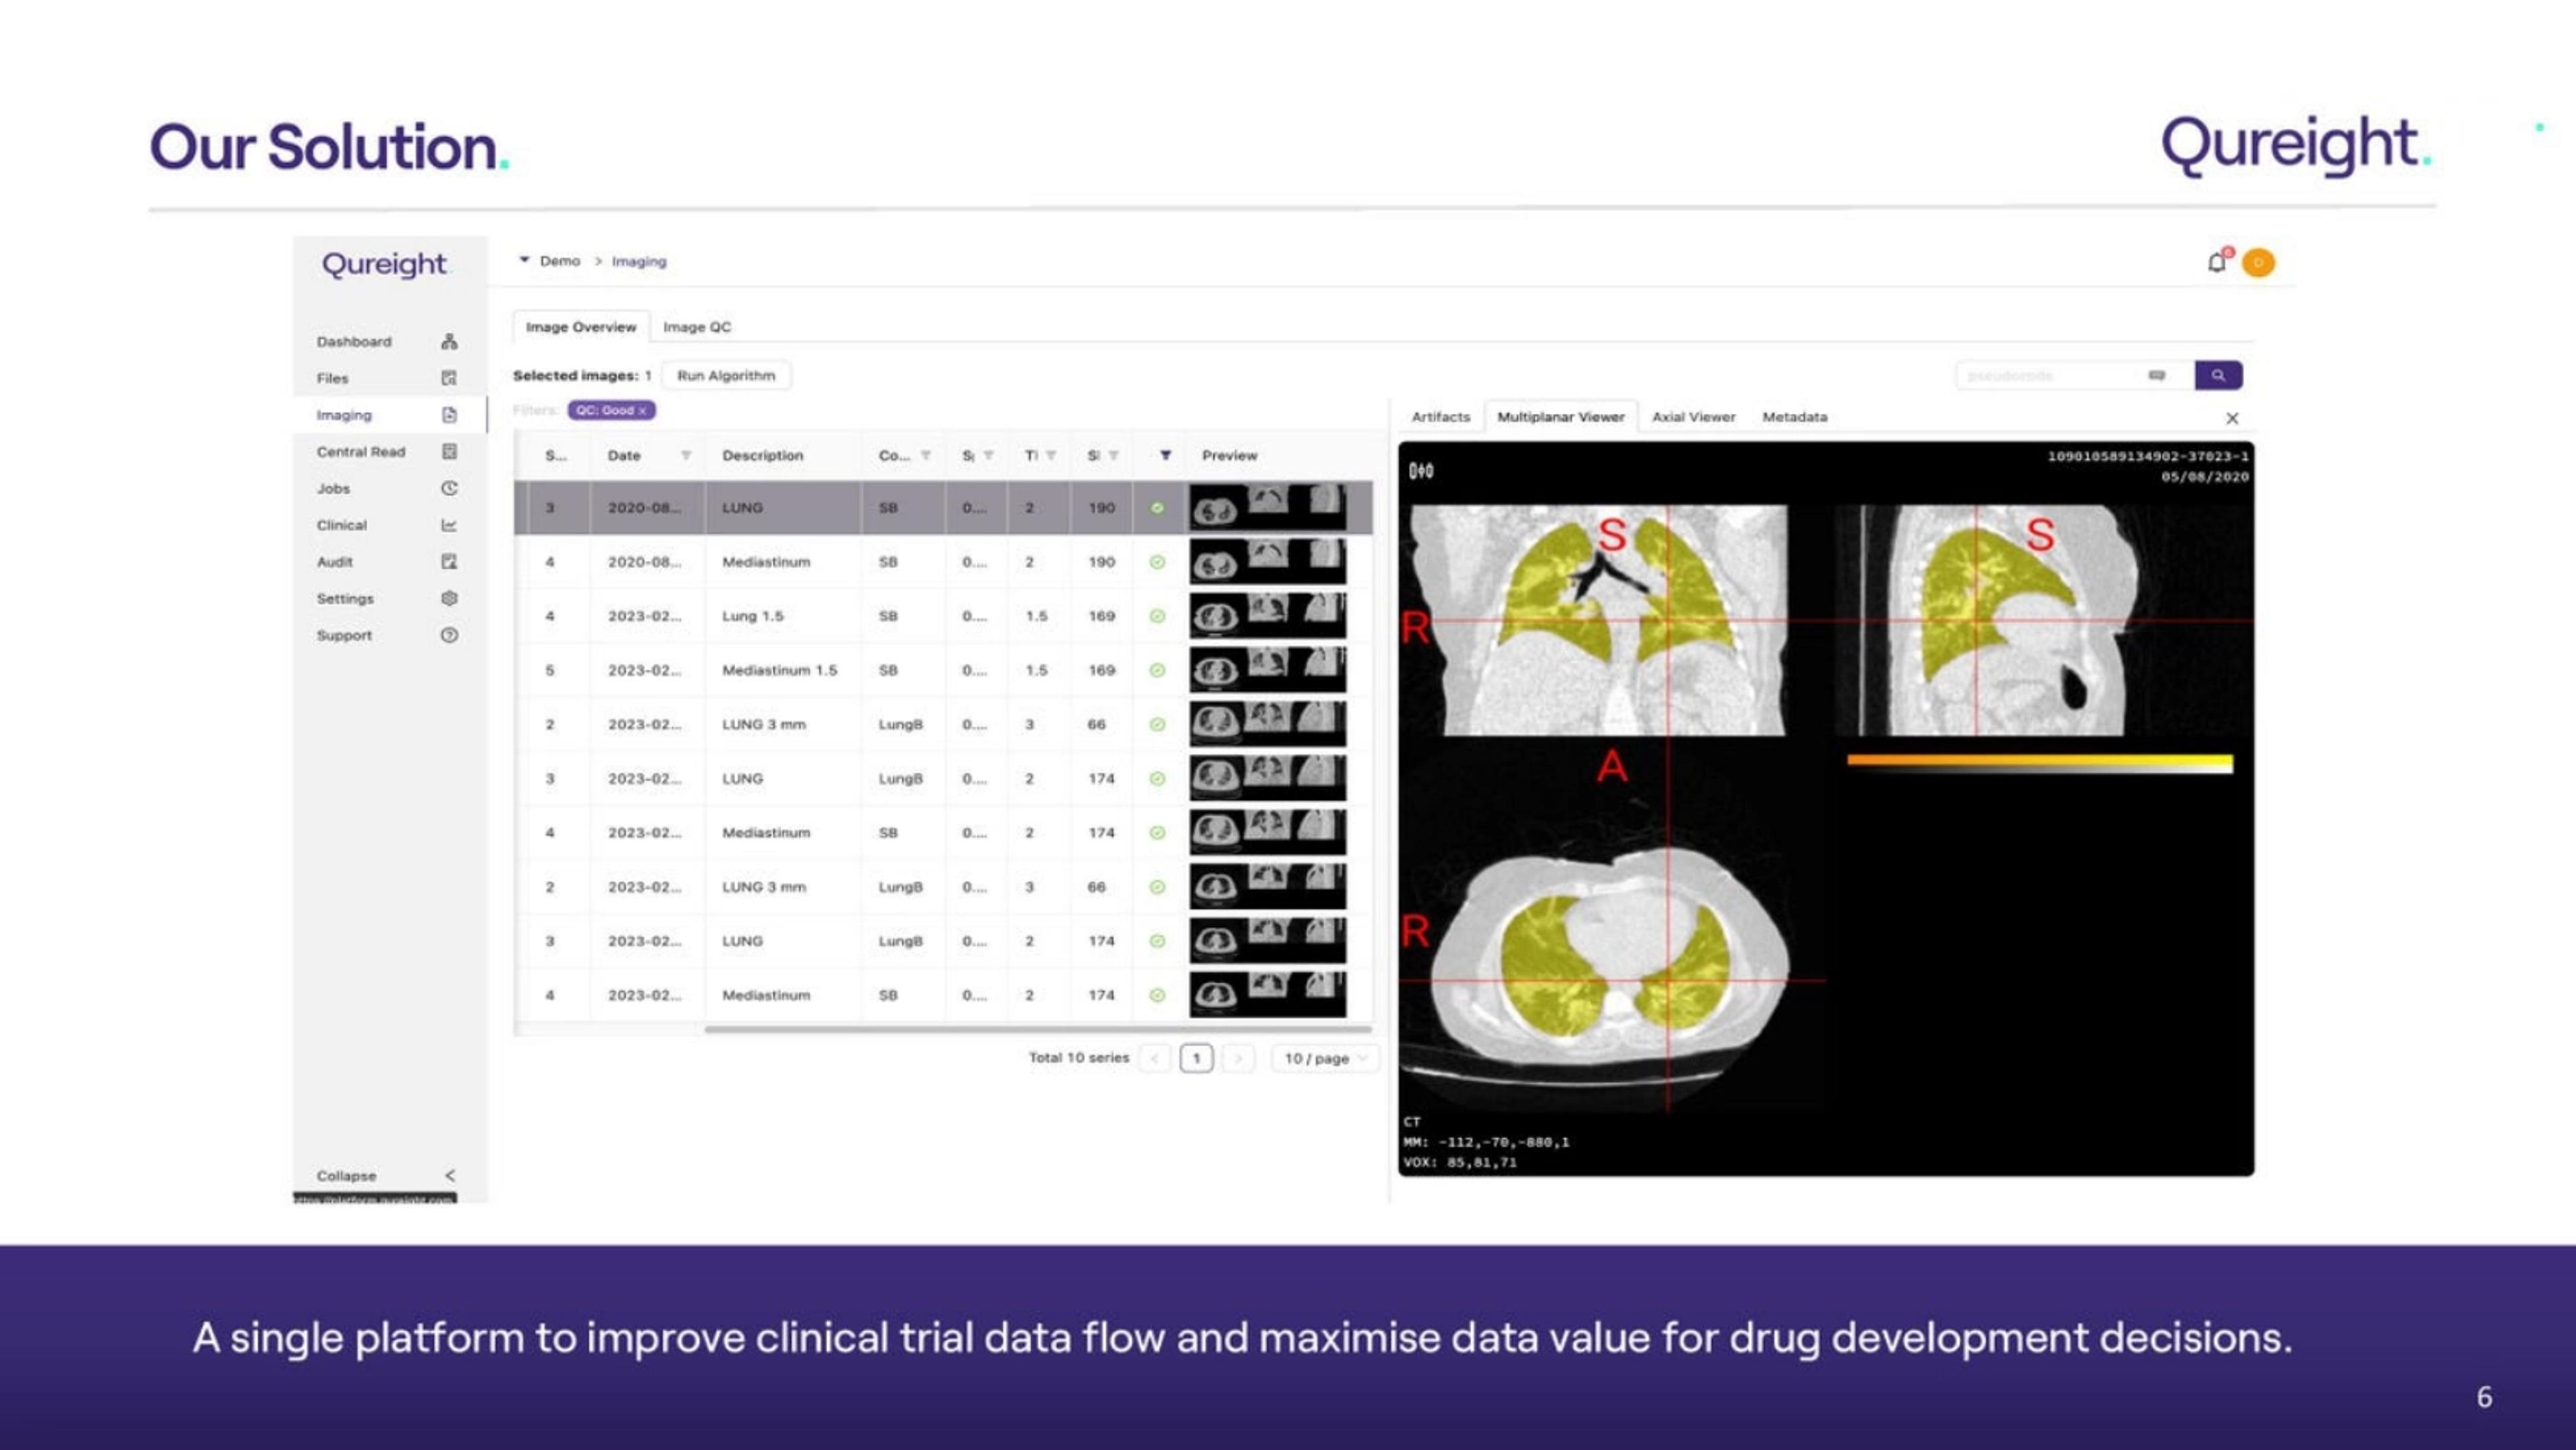Viewport: 2576px width, 1450px height.
Task: Open the Axial Viewer tab
Action: 1693,417
